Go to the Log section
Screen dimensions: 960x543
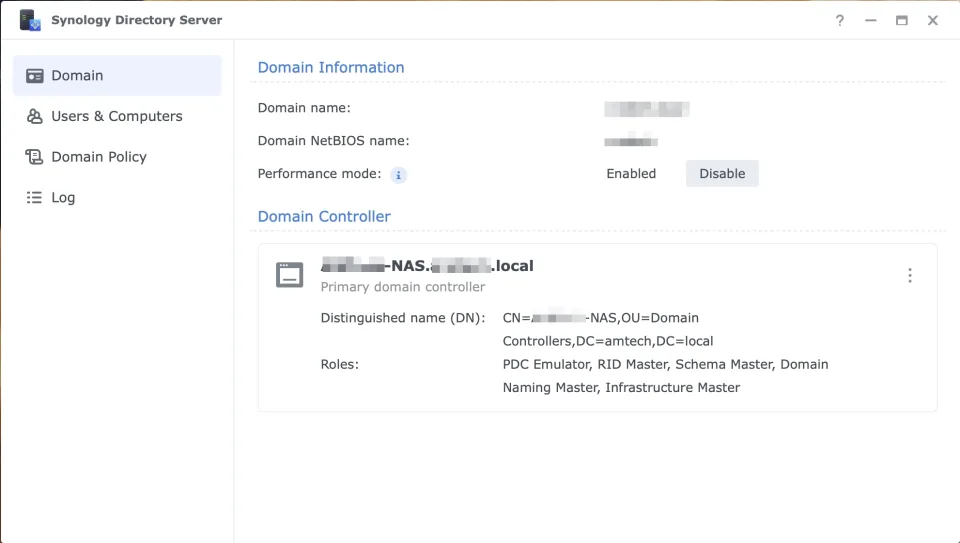[x=117, y=197]
